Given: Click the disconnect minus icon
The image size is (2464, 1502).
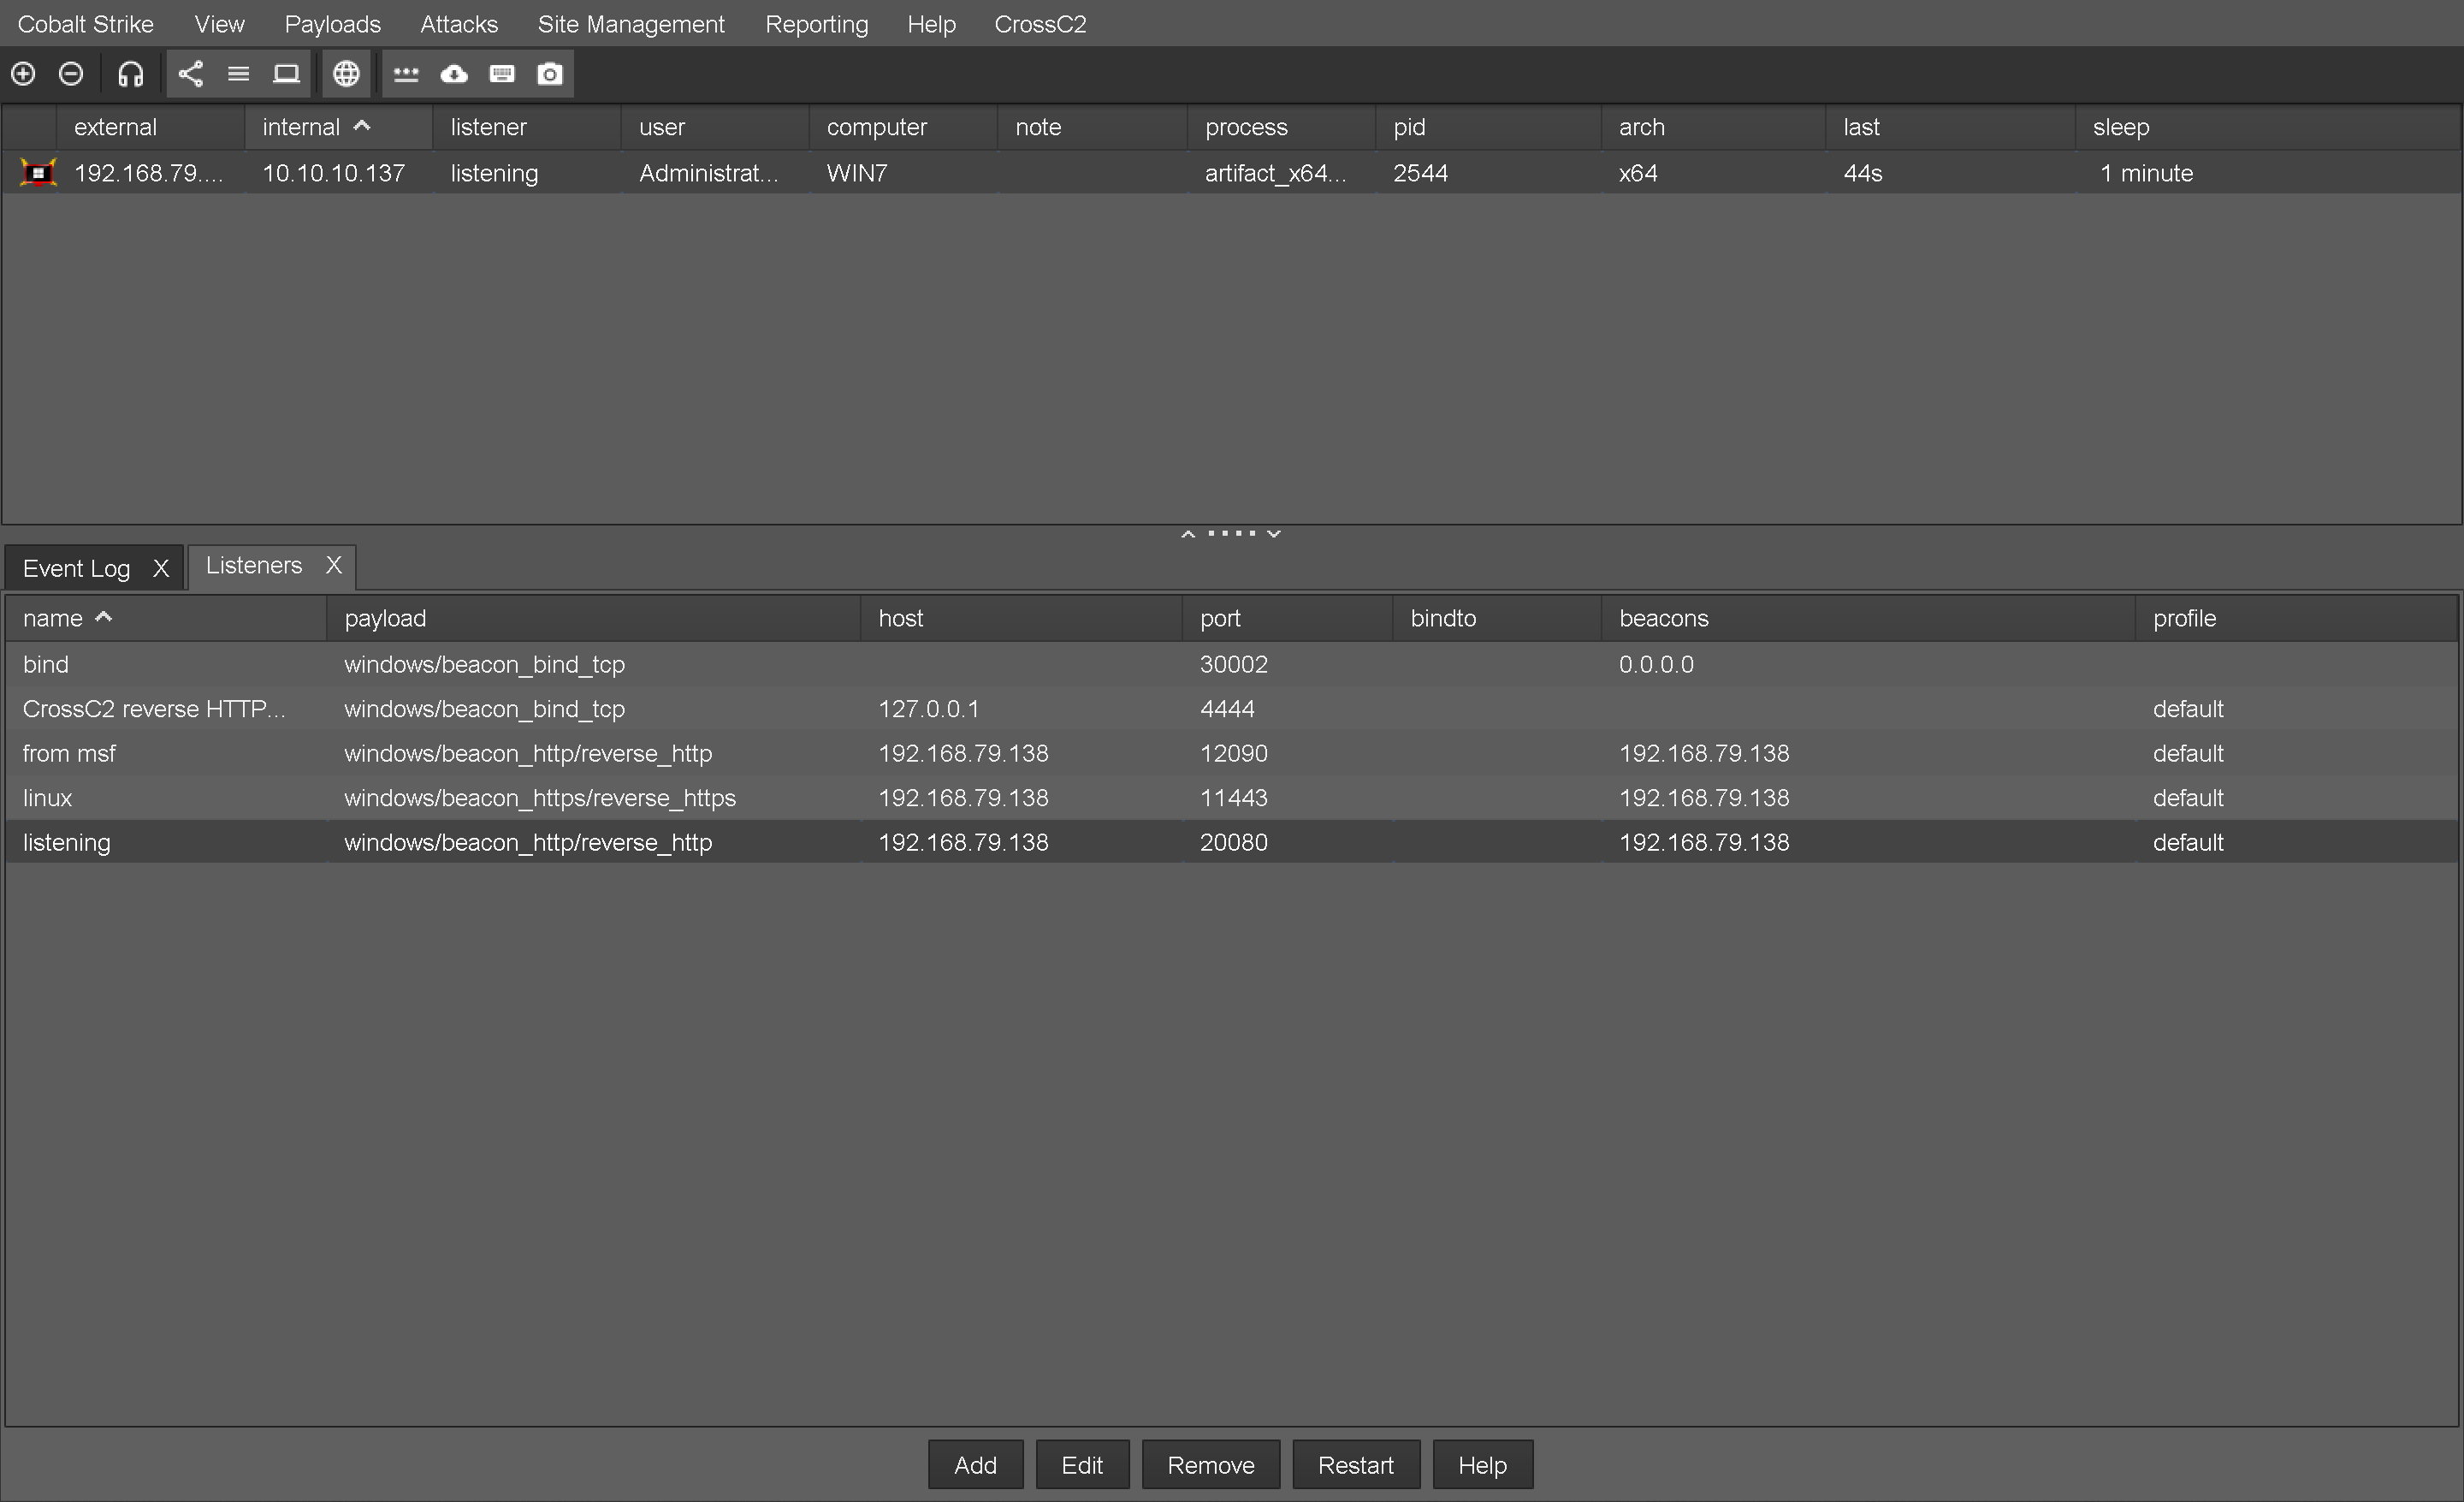Looking at the screenshot, I should pyautogui.click(x=71, y=74).
